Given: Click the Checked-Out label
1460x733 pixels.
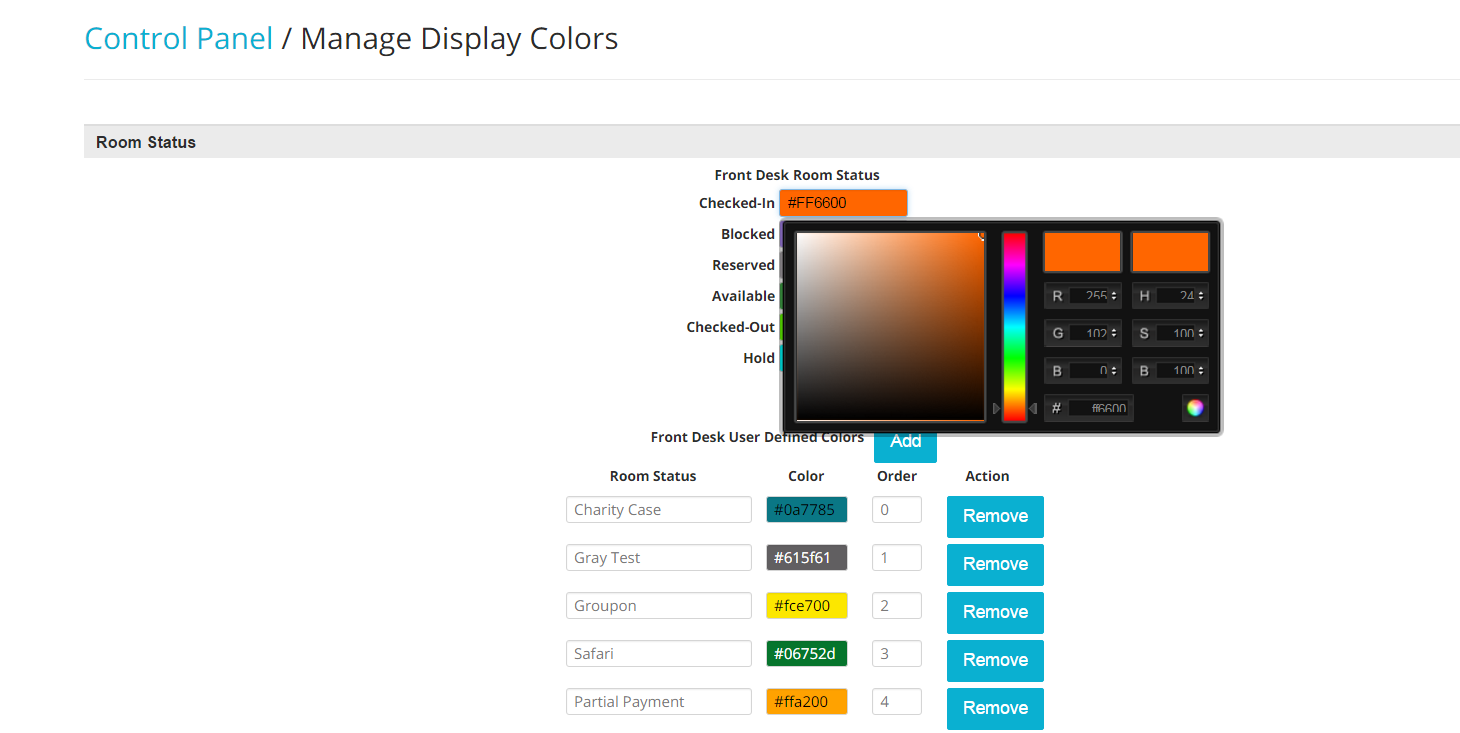Looking at the screenshot, I should pos(731,327).
